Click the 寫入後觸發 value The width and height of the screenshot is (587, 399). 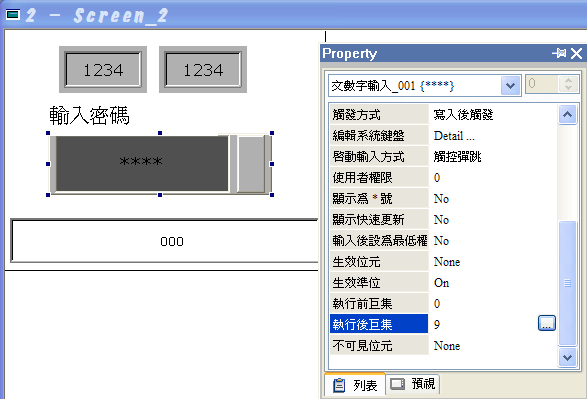click(x=463, y=115)
